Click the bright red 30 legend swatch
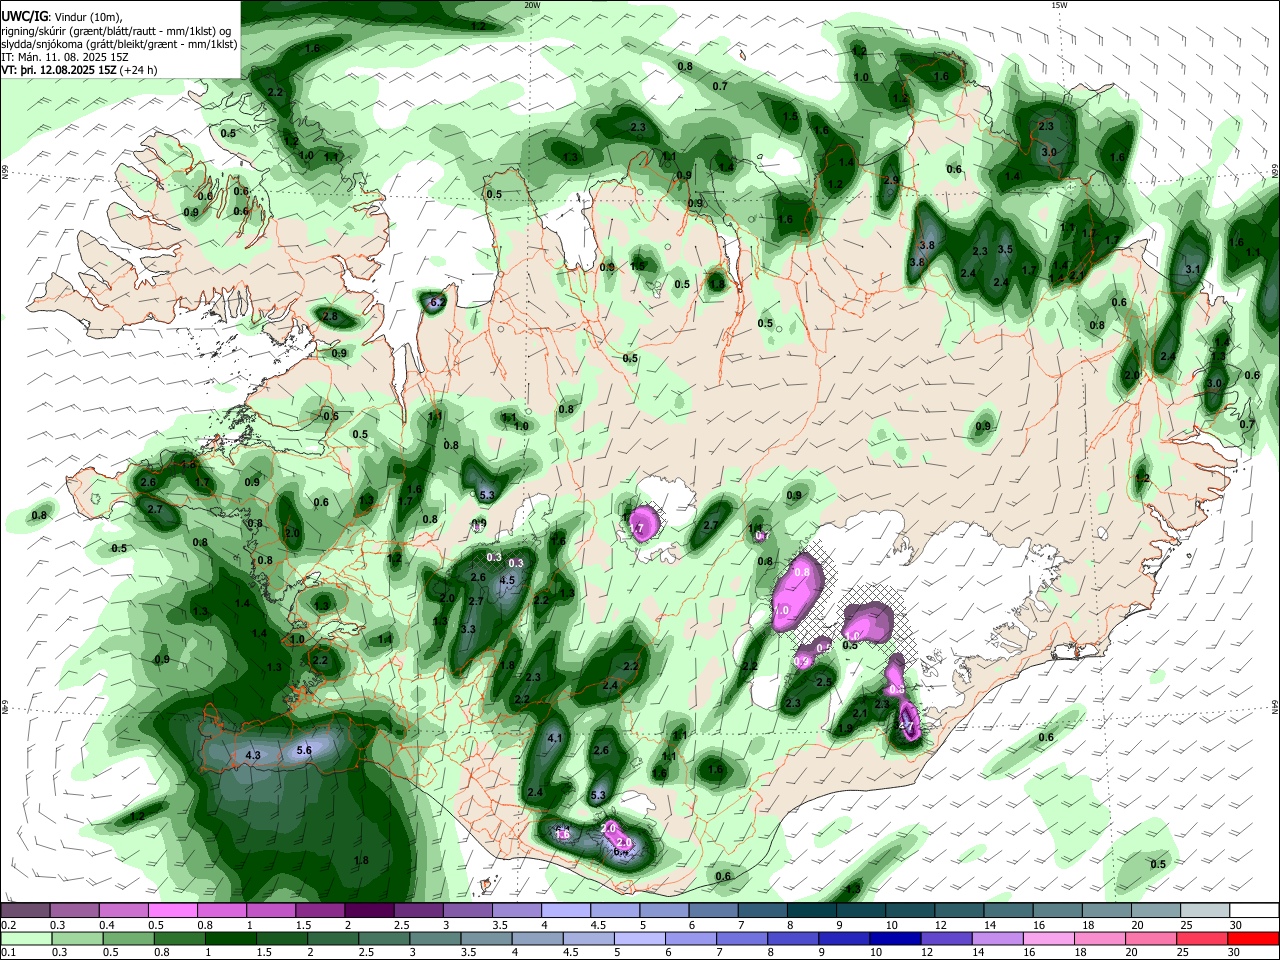This screenshot has width=1280, height=960. click(1255, 938)
